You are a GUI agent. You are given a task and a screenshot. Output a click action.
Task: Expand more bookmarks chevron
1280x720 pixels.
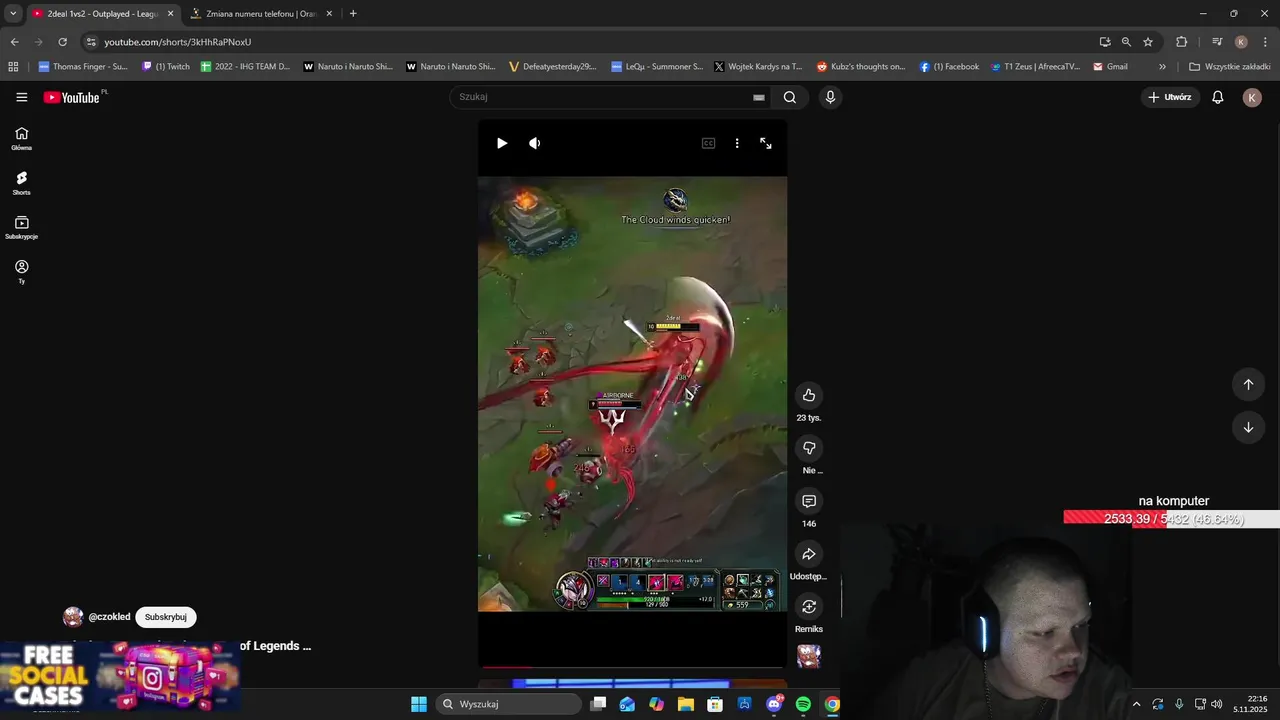pyautogui.click(x=1162, y=67)
